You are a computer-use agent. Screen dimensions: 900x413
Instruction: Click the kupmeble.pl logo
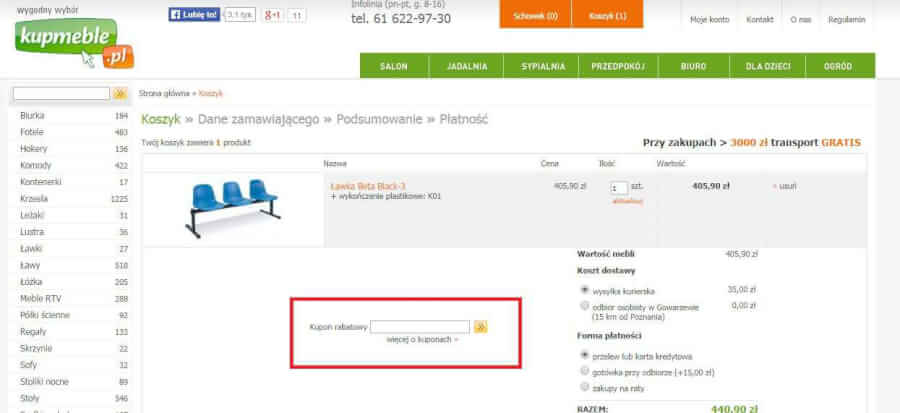point(74,44)
